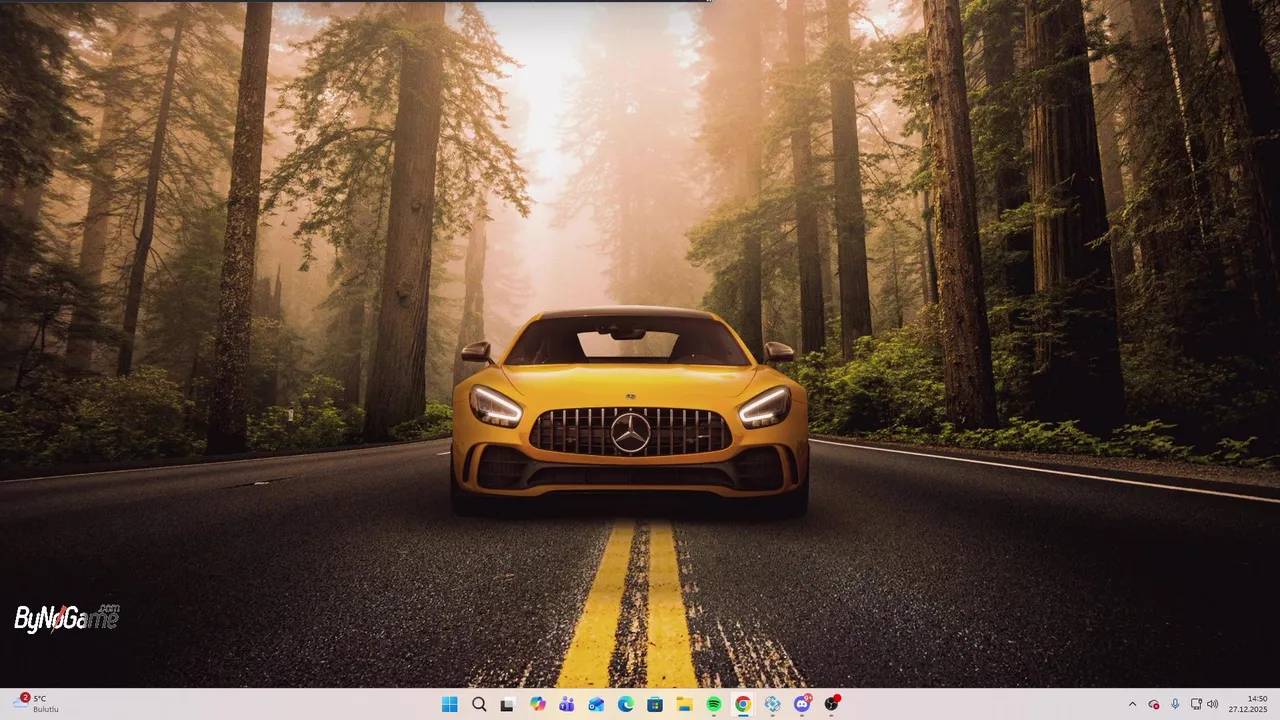Click show desktop strip at taskbar end
The image size is (1280, 720).
[x=1277, y=704]
